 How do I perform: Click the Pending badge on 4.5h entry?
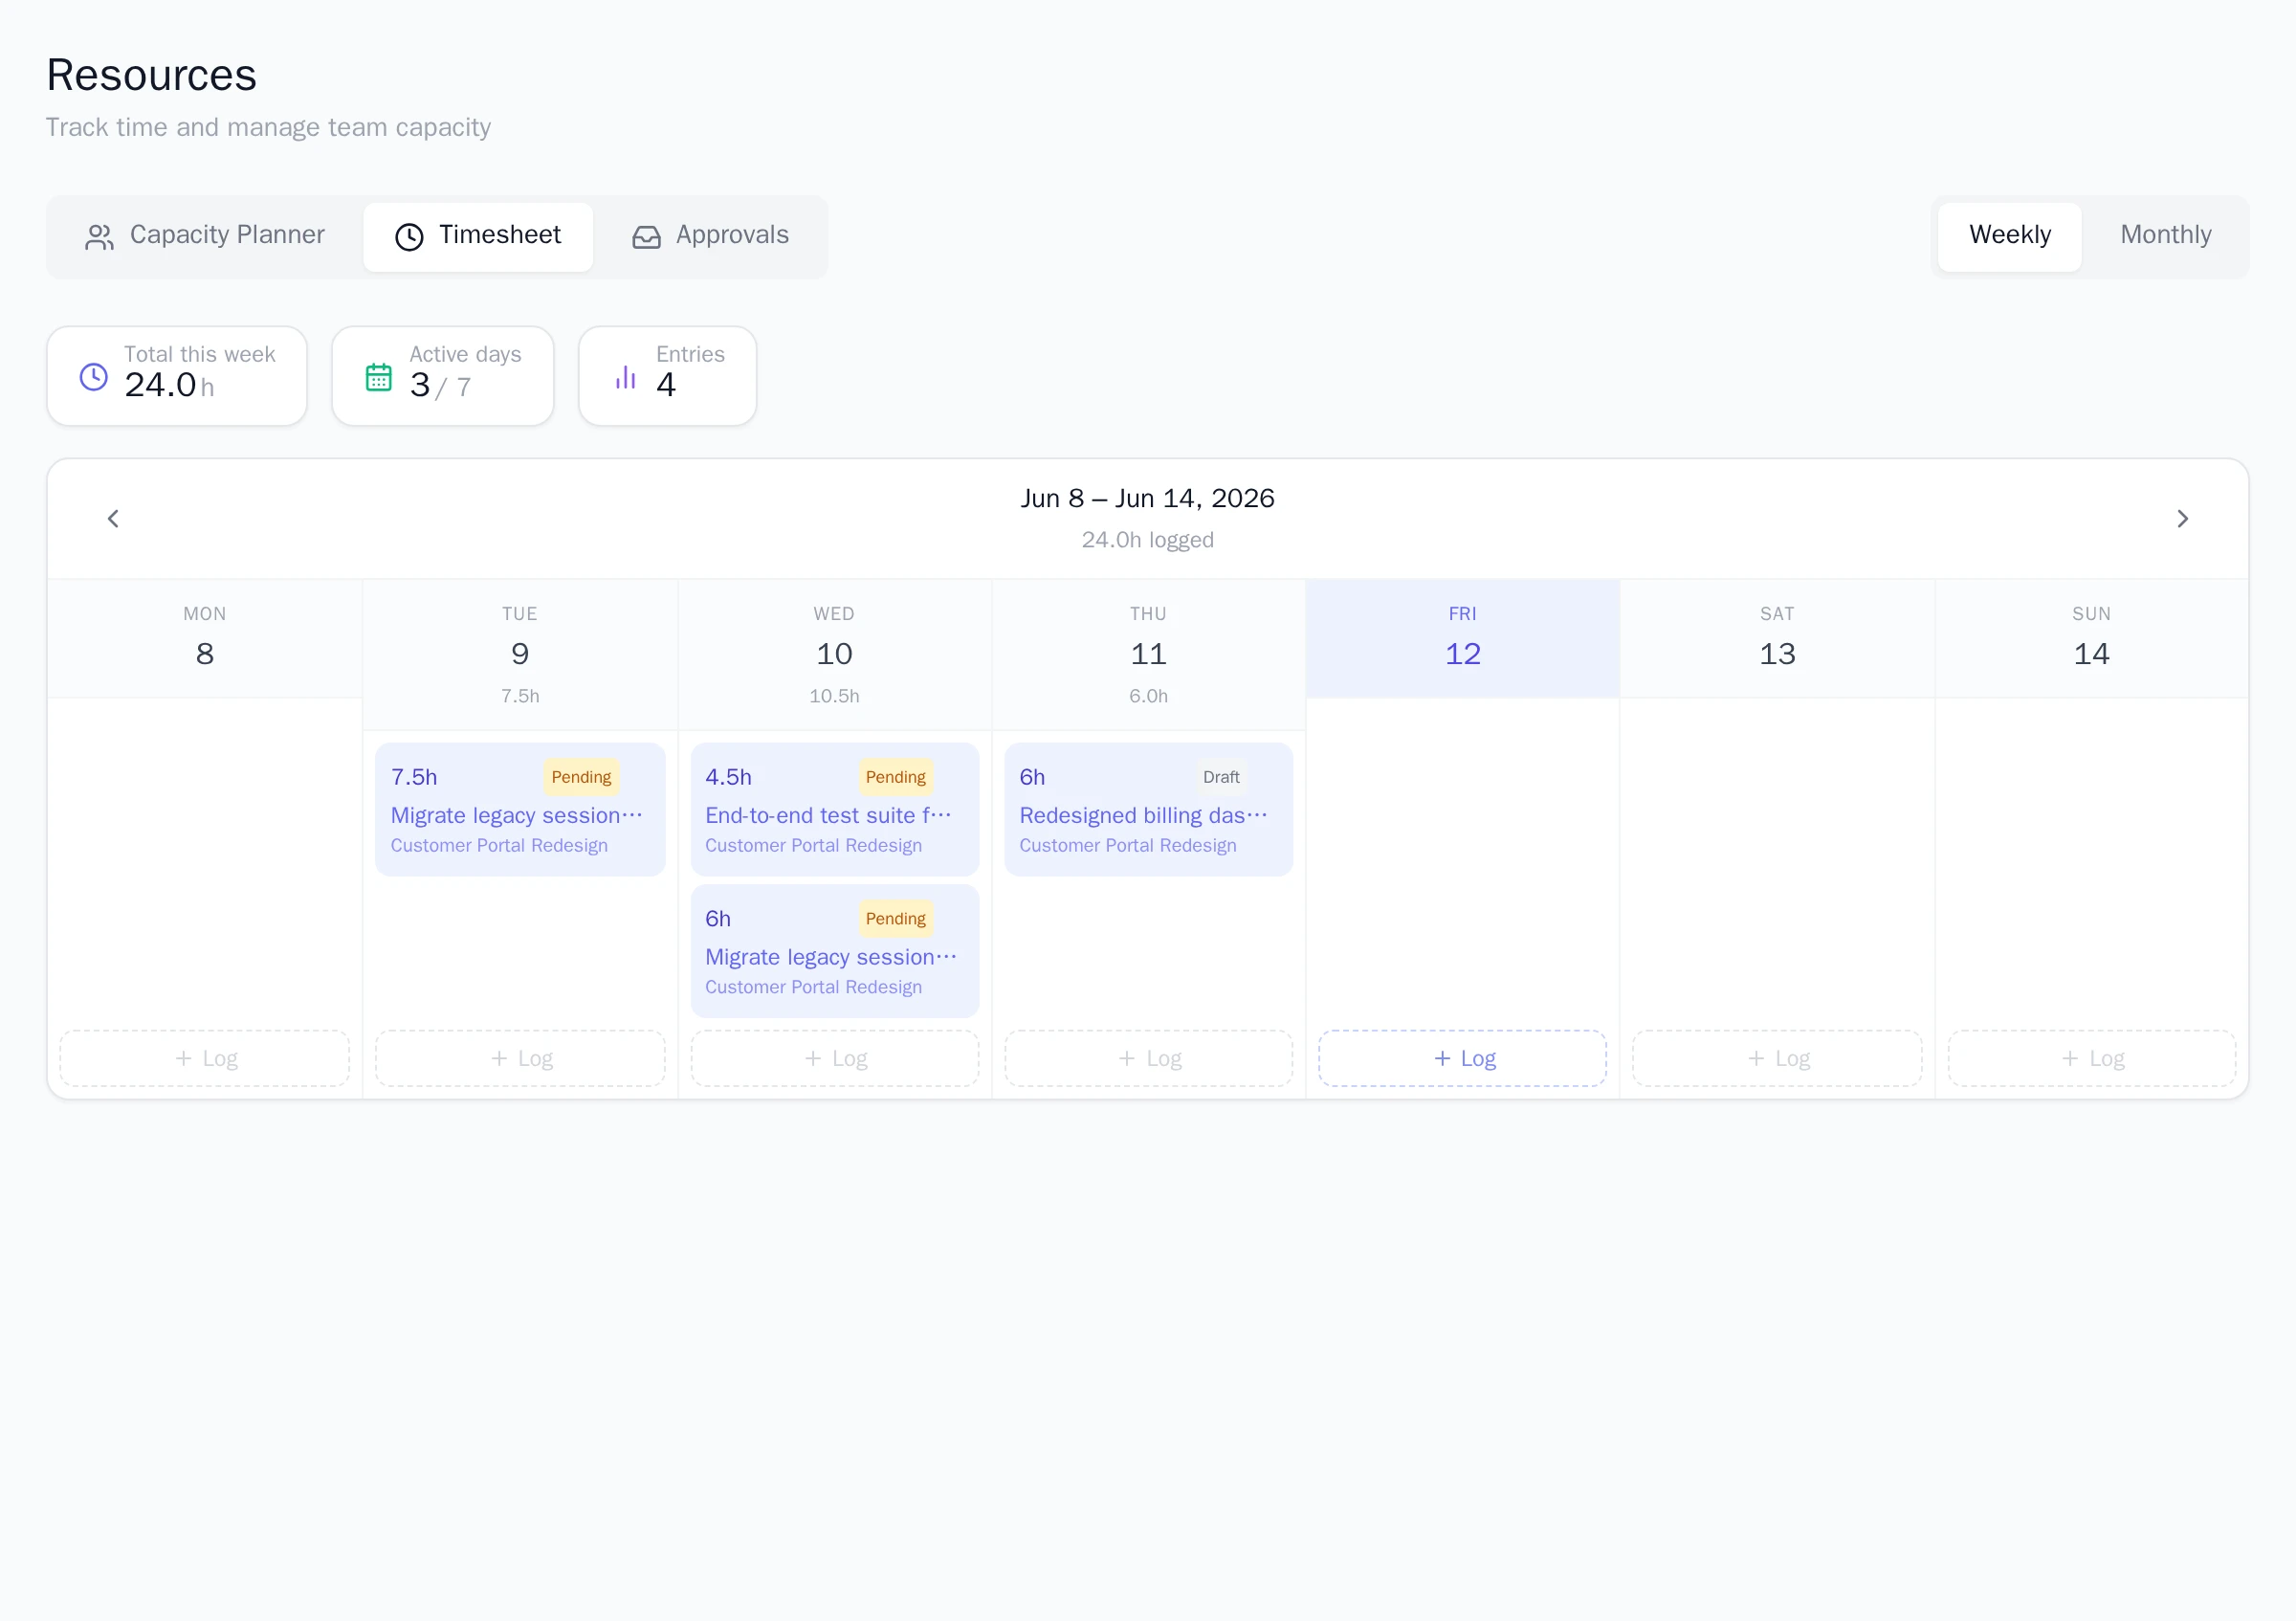pyautogui.click(x=895, y=777)
